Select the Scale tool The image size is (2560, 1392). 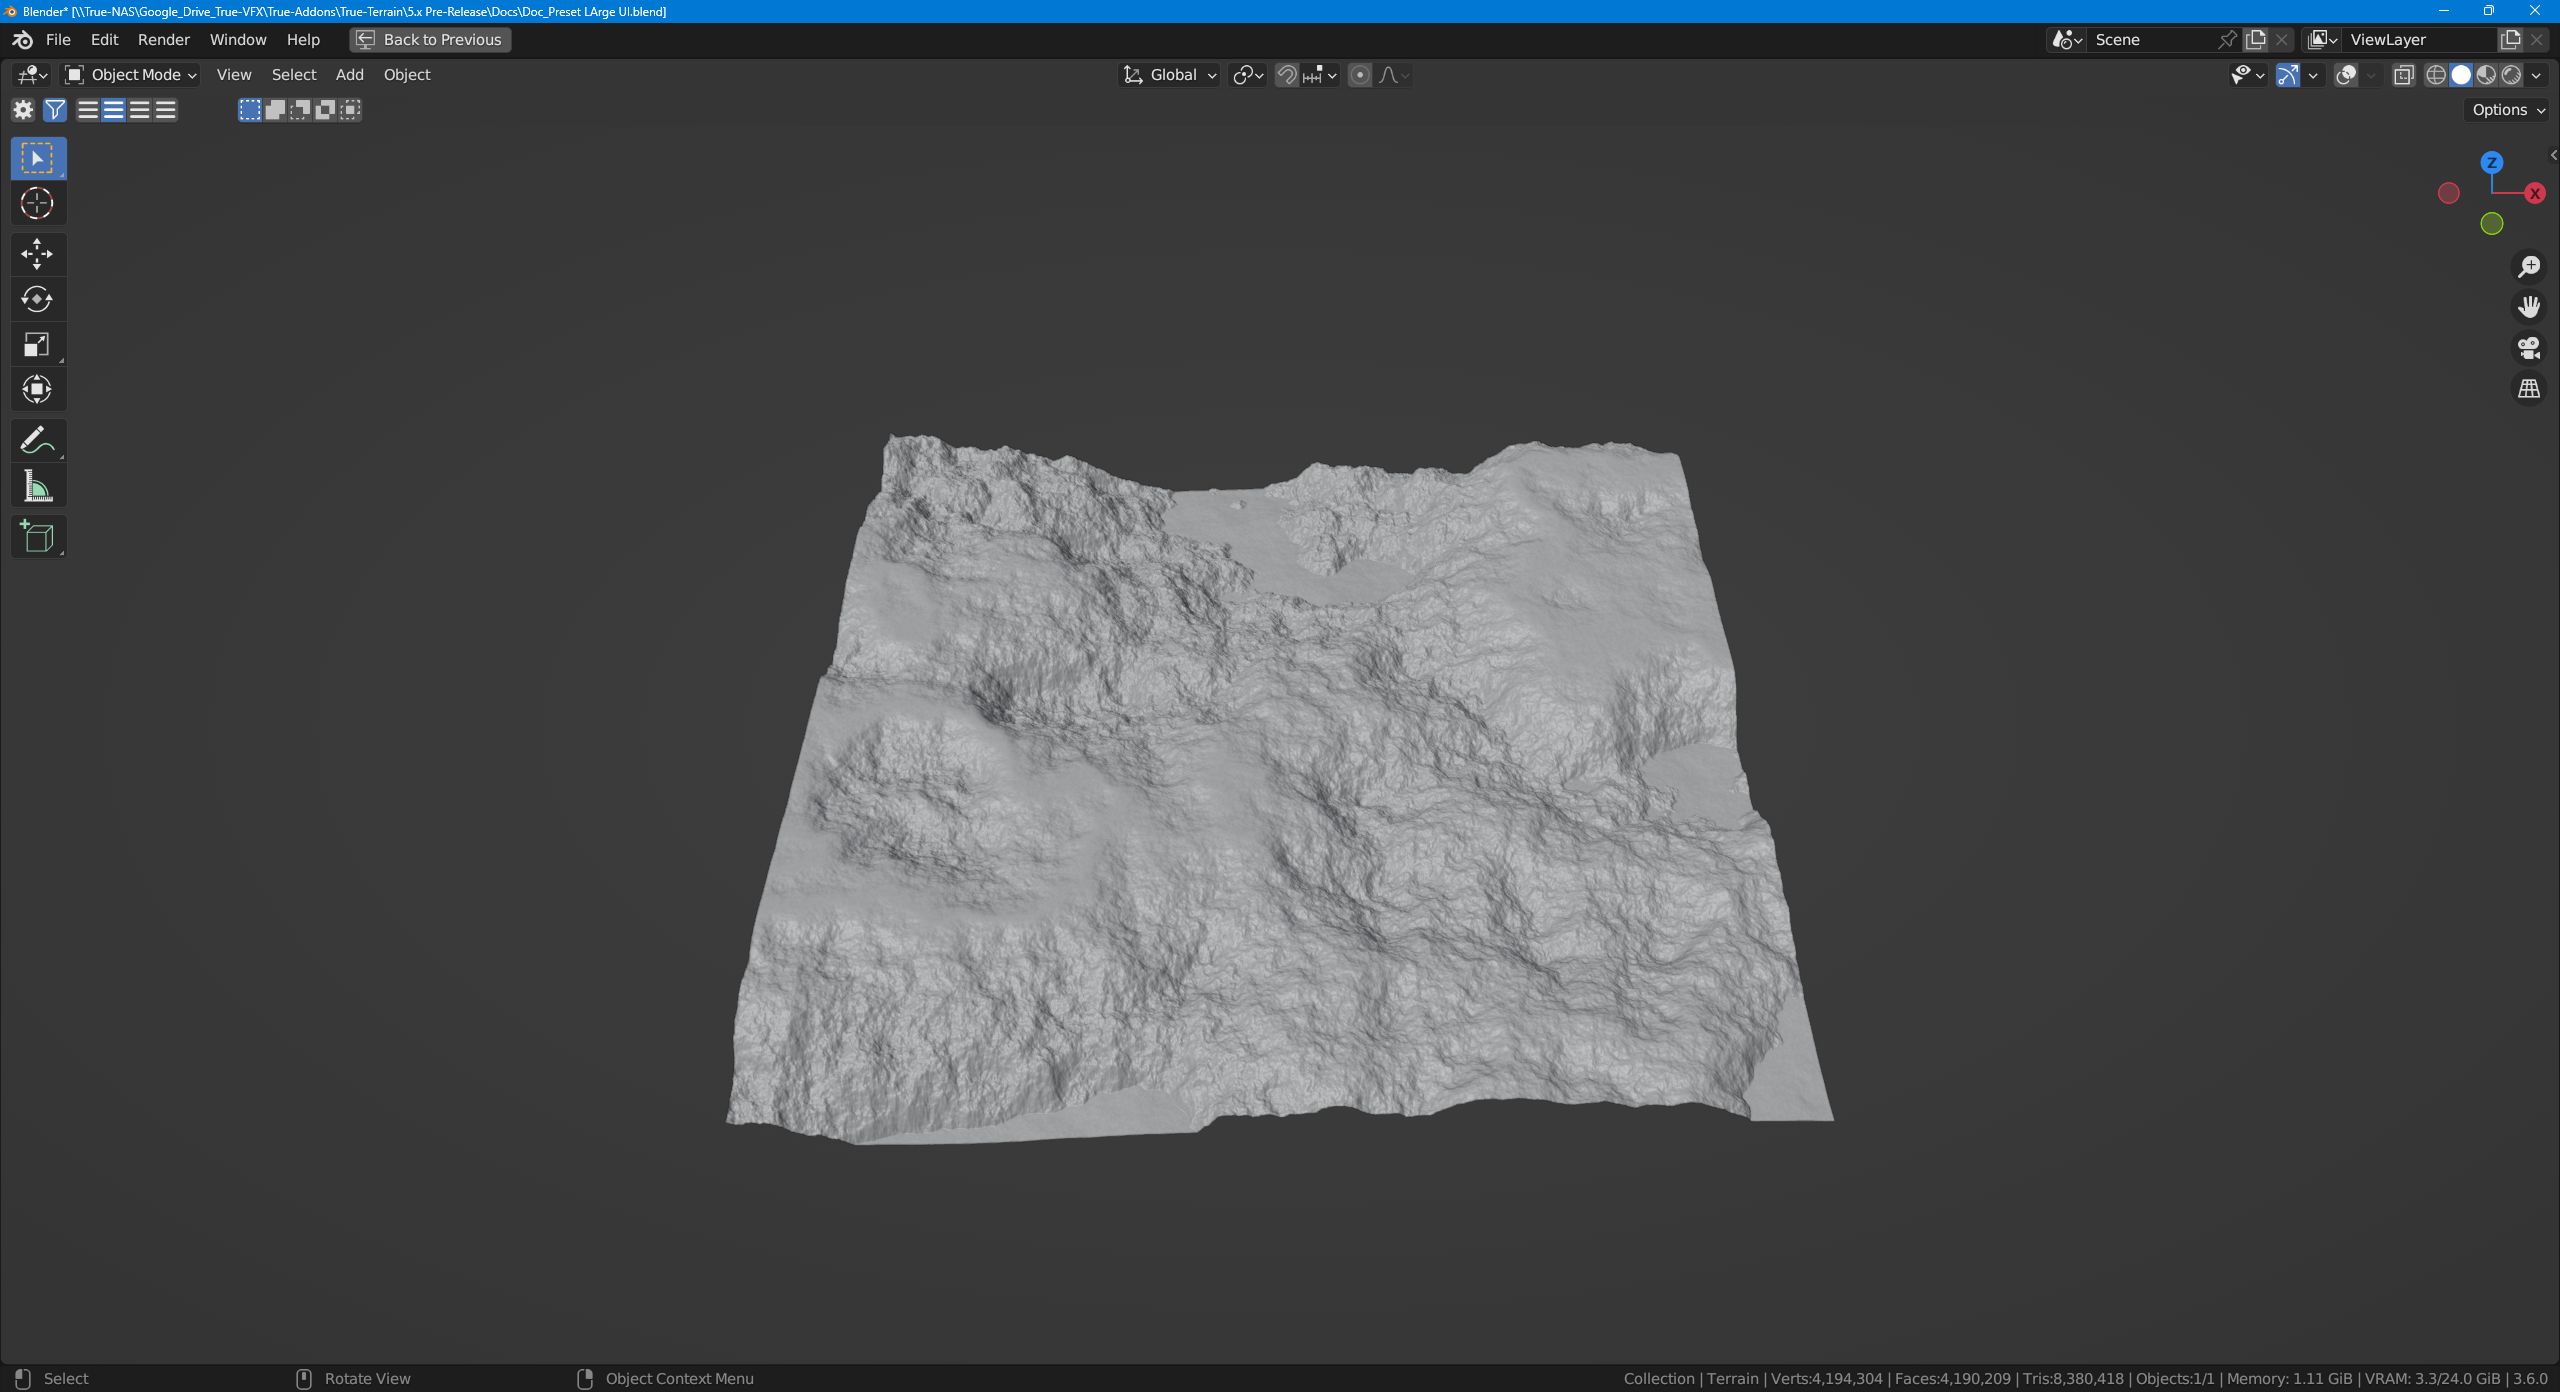point(37,345)
